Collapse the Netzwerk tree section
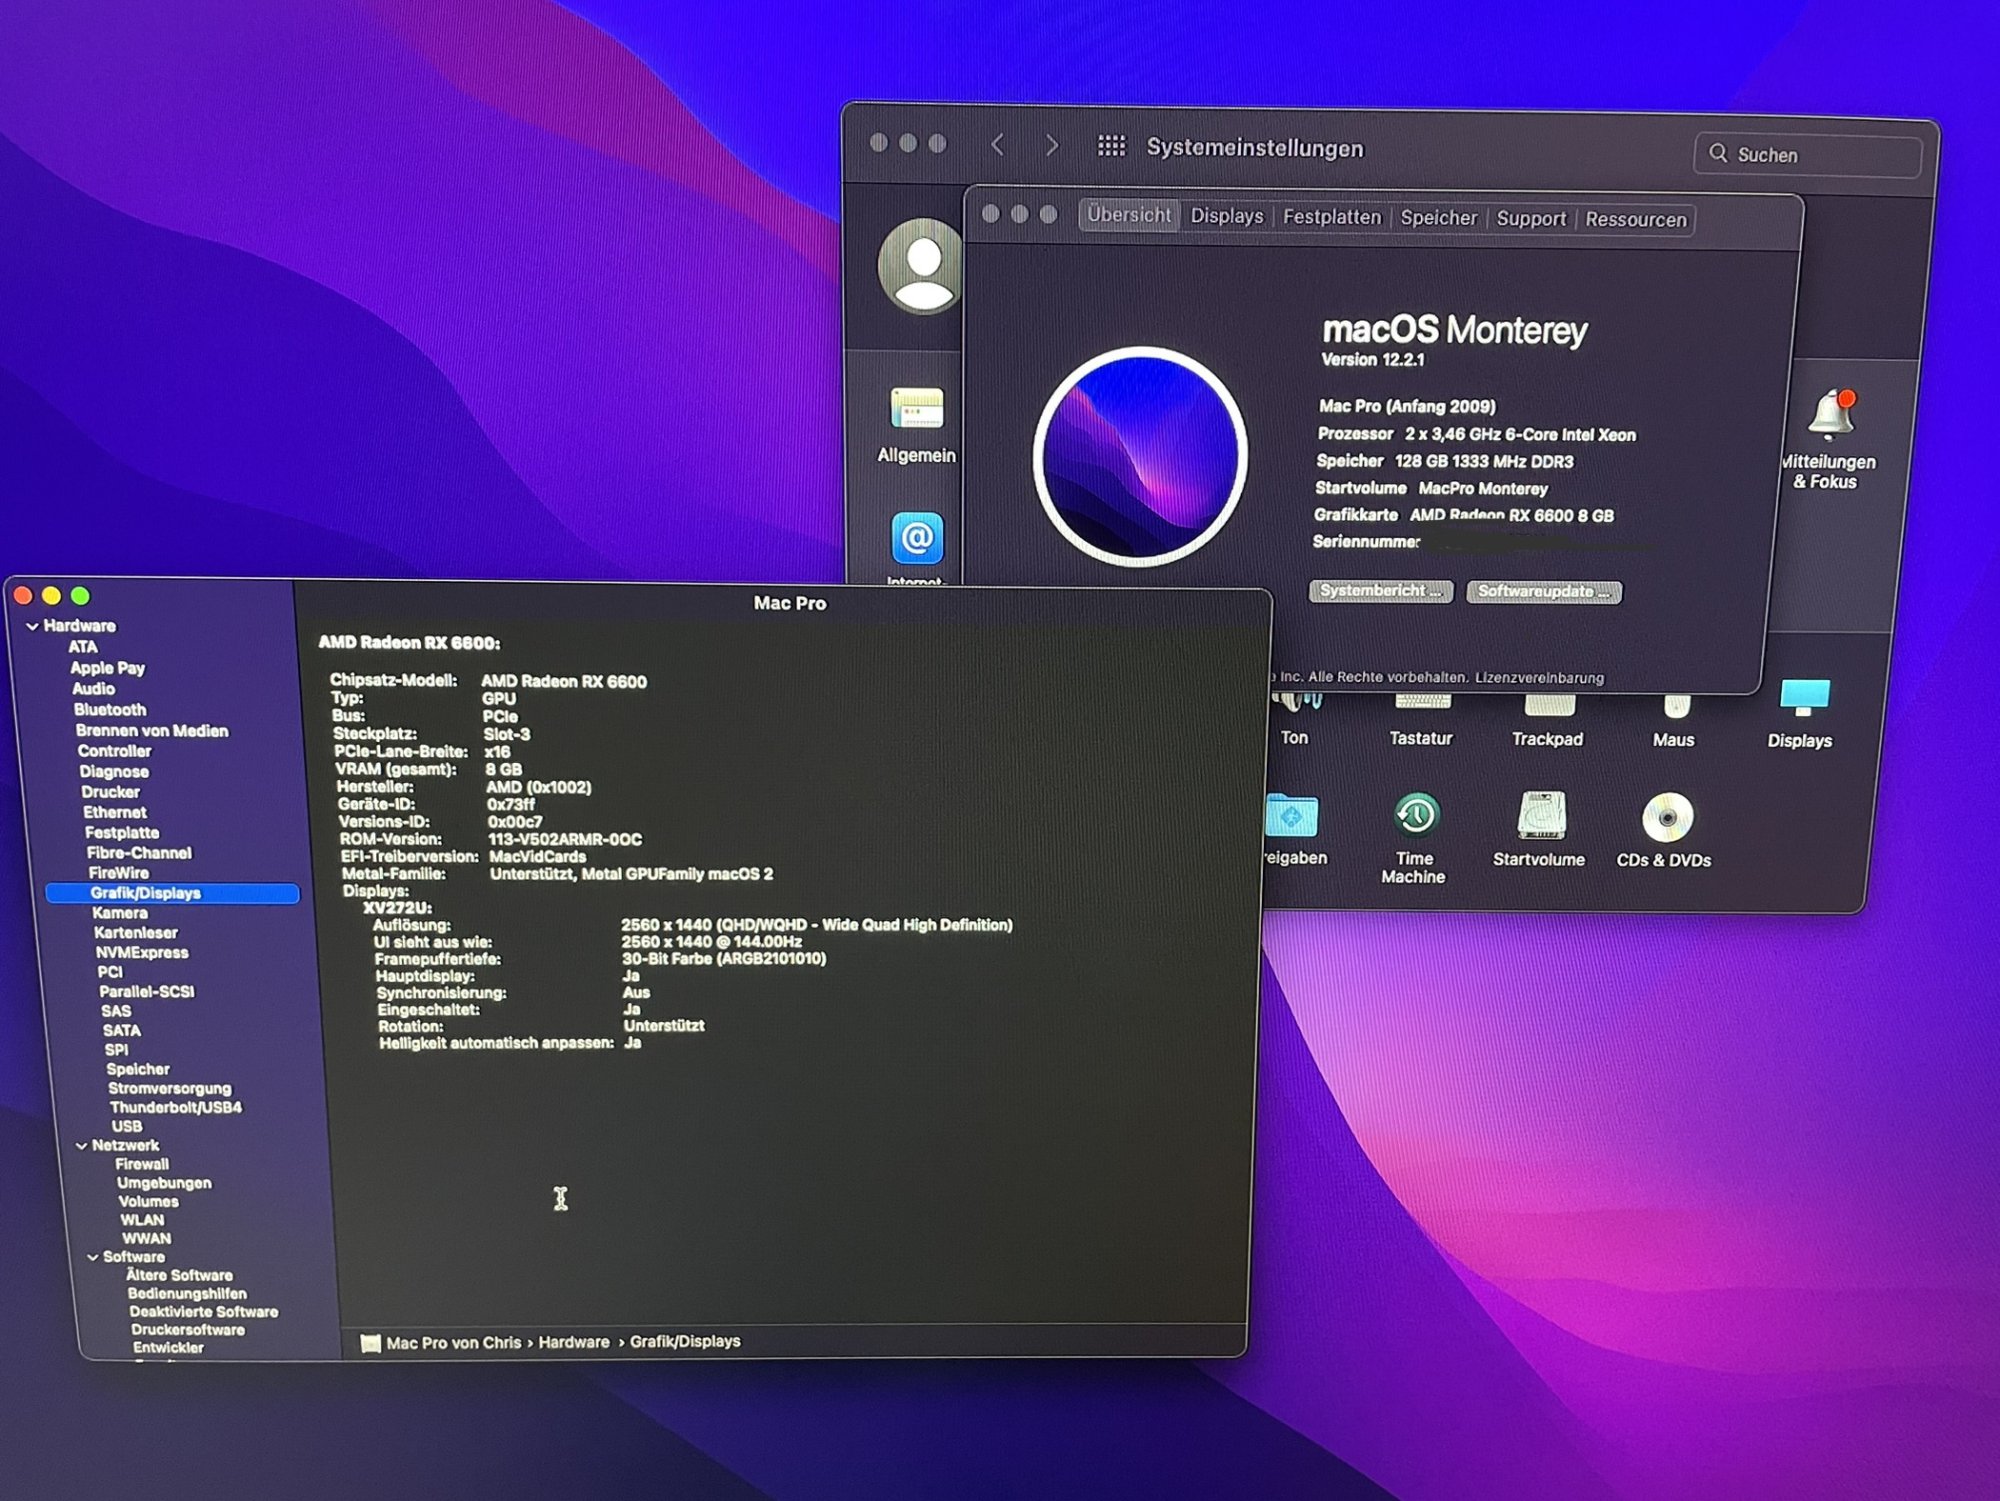The image size is (2000, 1501). click(81, 1146)
